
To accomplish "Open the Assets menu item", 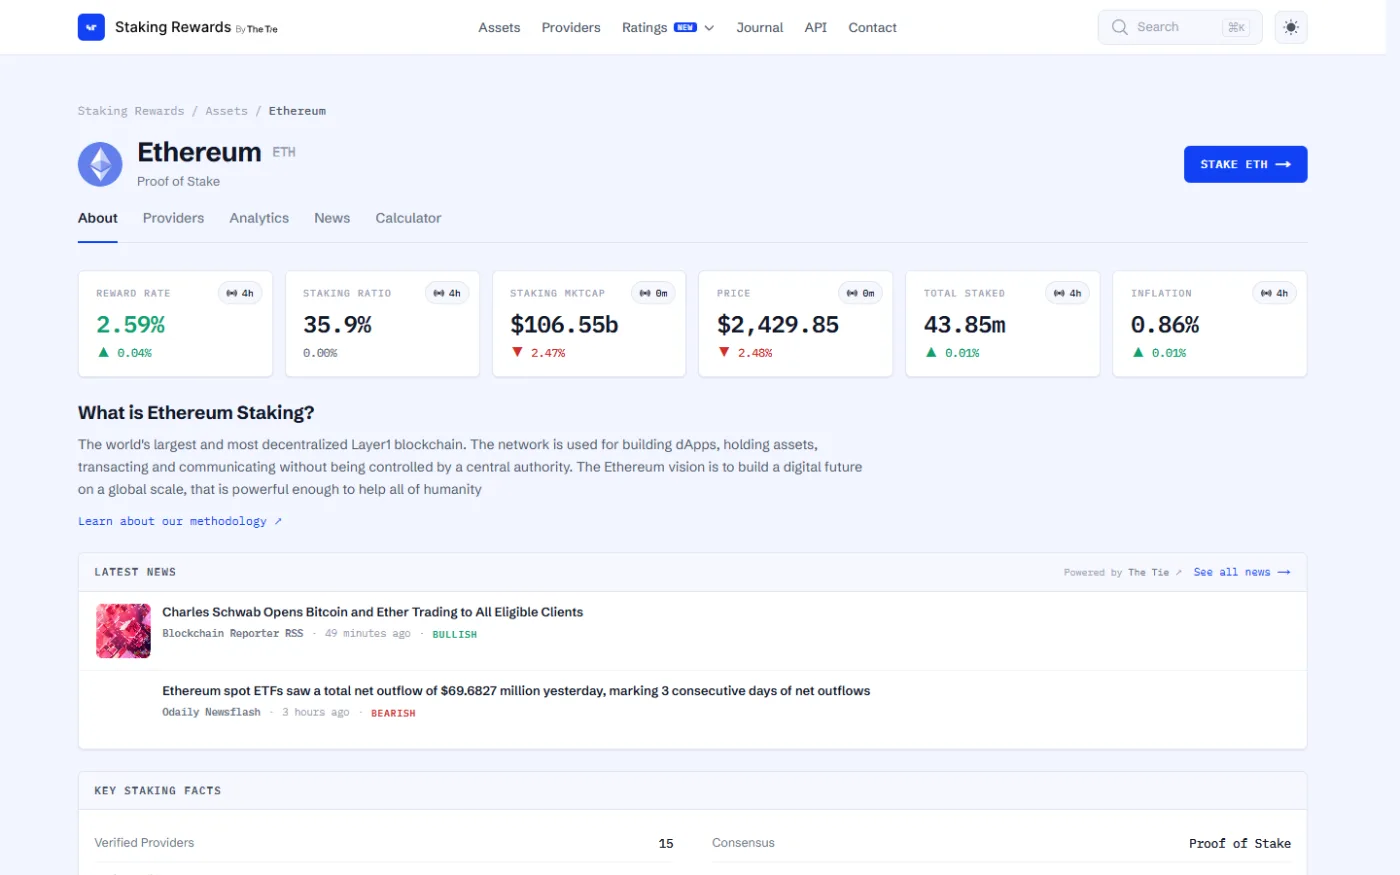I will click(x=499, y=27).
